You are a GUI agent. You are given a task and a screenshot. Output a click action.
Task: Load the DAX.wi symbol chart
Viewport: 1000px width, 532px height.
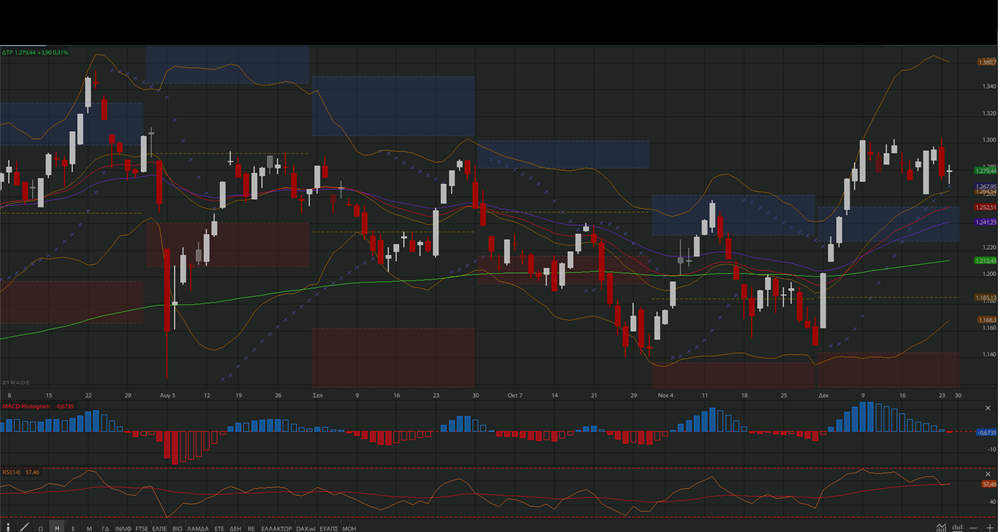[x=305, y=528]
